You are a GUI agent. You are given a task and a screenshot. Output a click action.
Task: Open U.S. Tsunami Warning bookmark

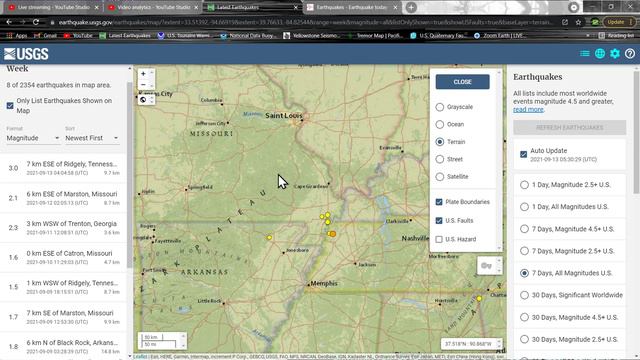pos(184,36)
